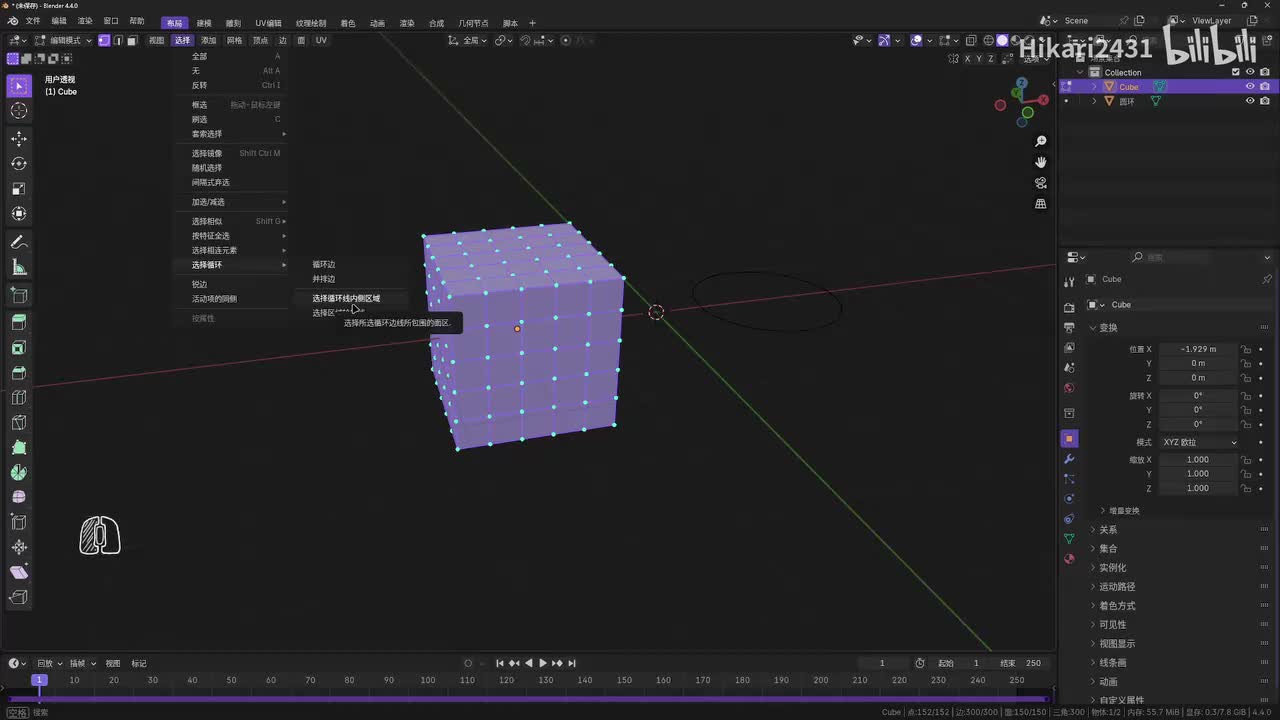Expand the Motion Paths panel
Screen dimensions: 1280x720
point(1116,586)
